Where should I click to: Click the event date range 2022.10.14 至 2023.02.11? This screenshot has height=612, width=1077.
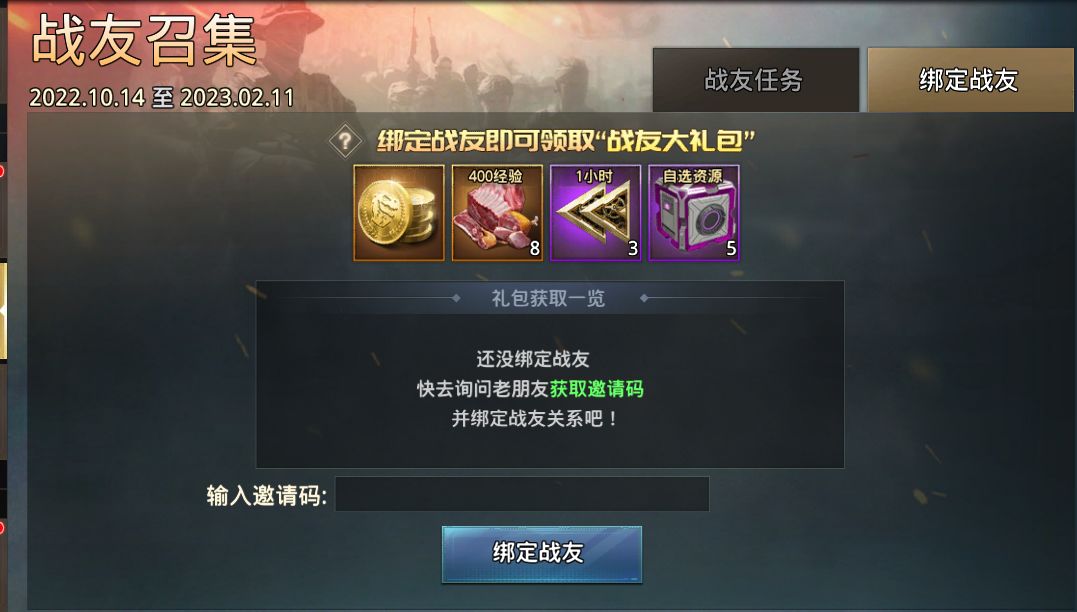[161, 98]
